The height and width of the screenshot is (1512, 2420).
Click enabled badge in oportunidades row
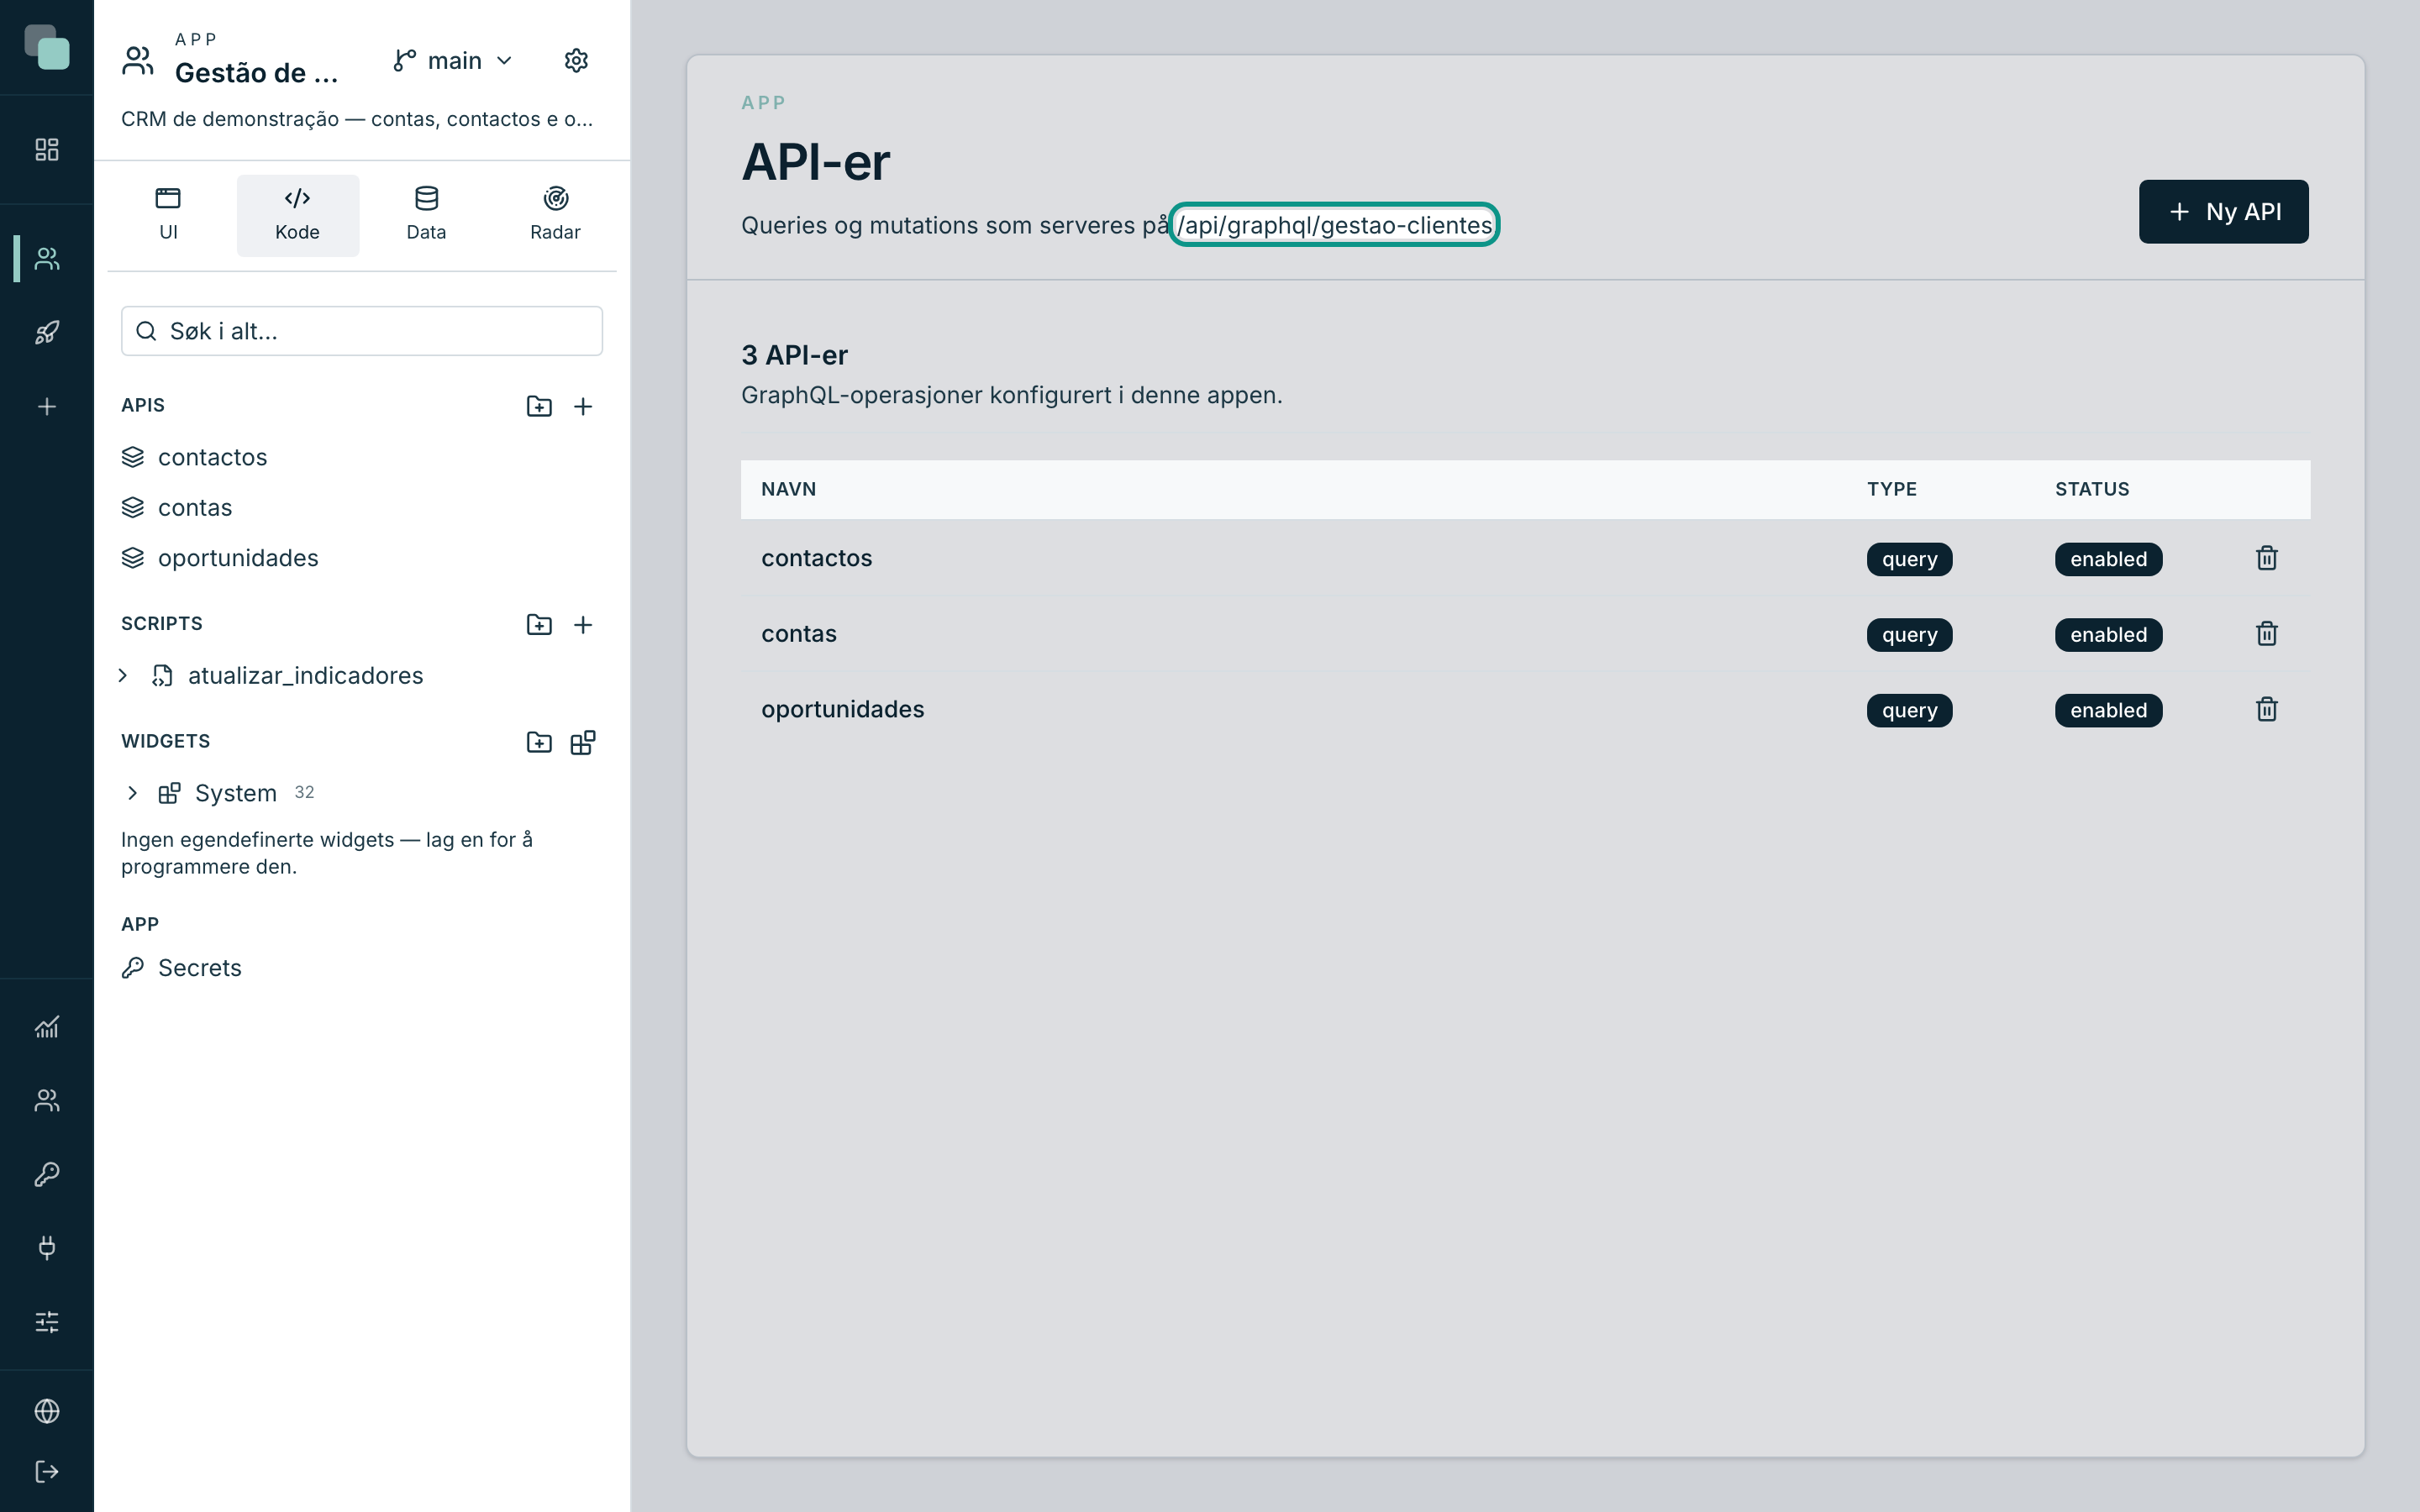pos(2108,710)
